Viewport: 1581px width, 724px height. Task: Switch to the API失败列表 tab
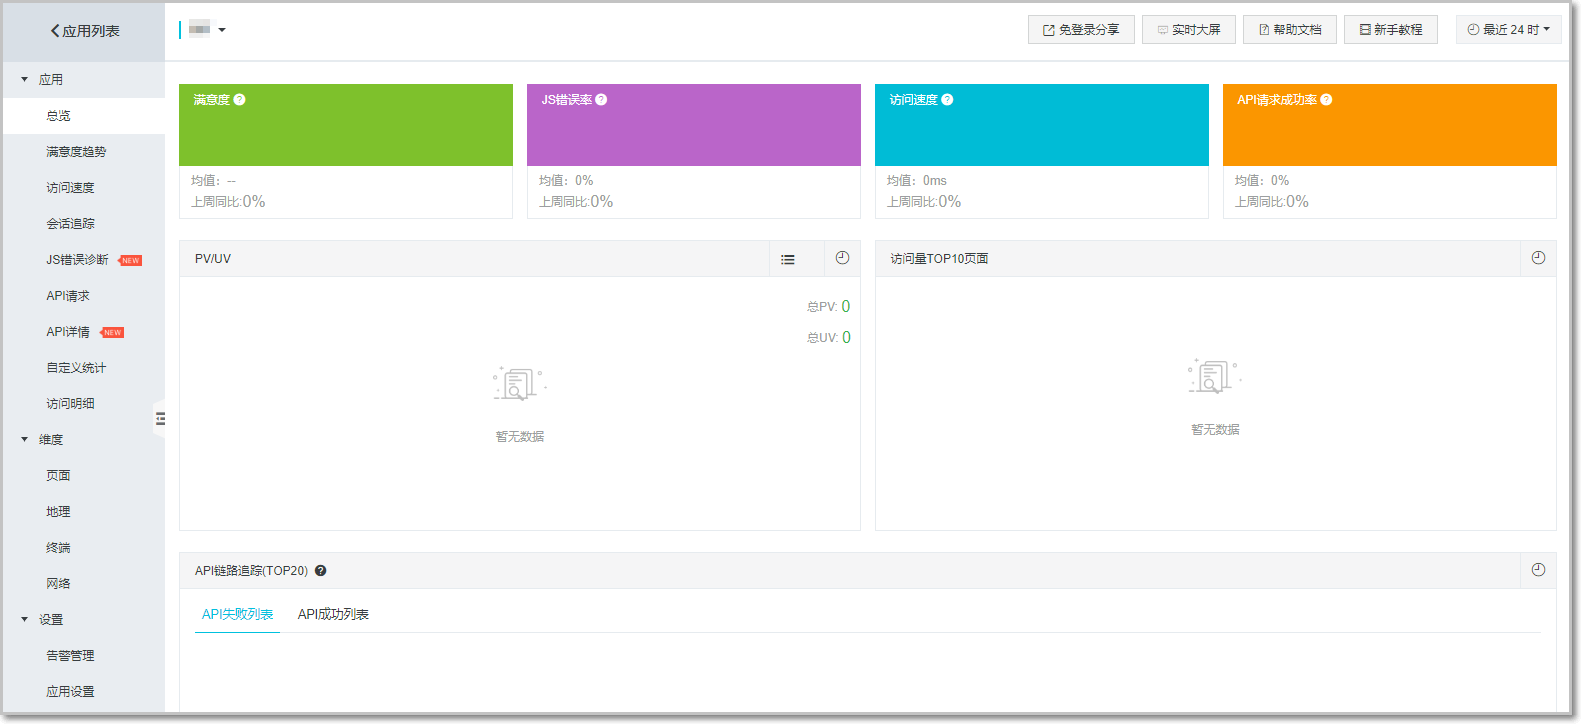pyautogui.click(x=237, y=614)
